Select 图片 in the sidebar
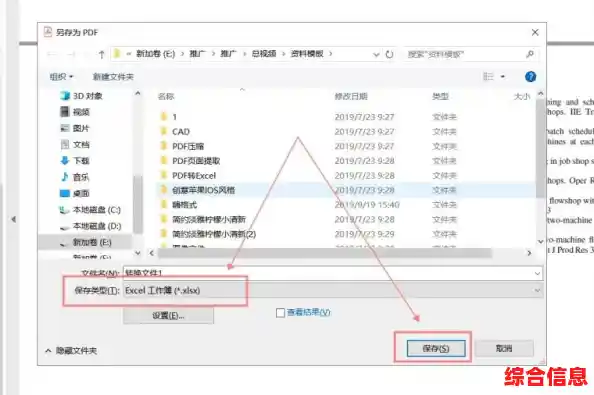Image resolution: width=594 pixels, height=395 pixels. tap(81, 128)
